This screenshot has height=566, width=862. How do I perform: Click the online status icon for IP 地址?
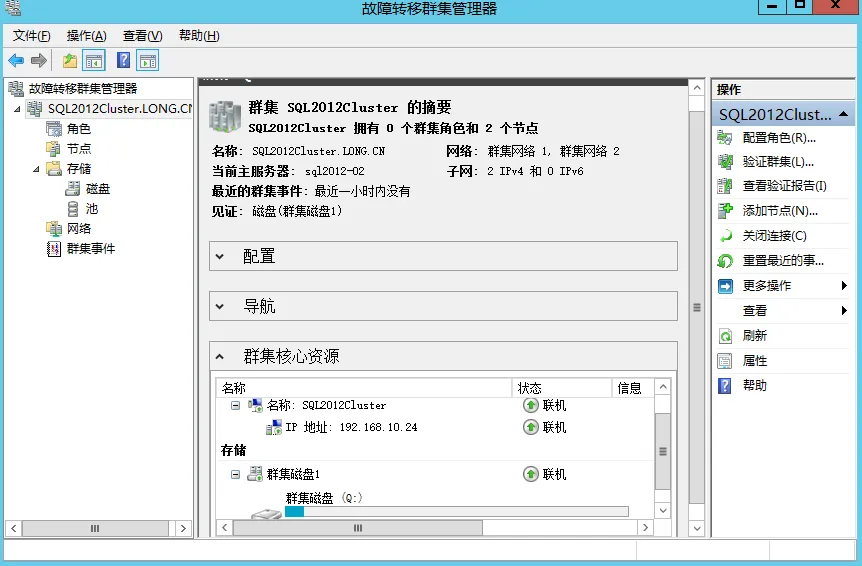(x=531, y=427)
